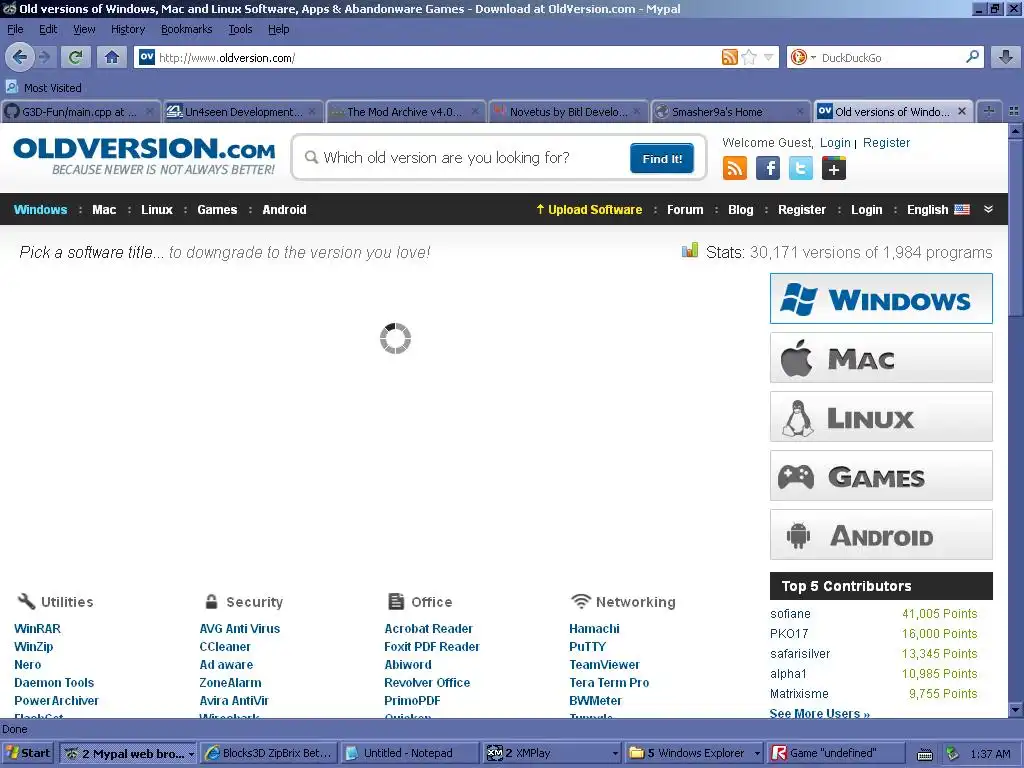Screen dimensions: 1024x768
Task: Expand the Mypal web browser taskbar group
Action: click(128, 753)
